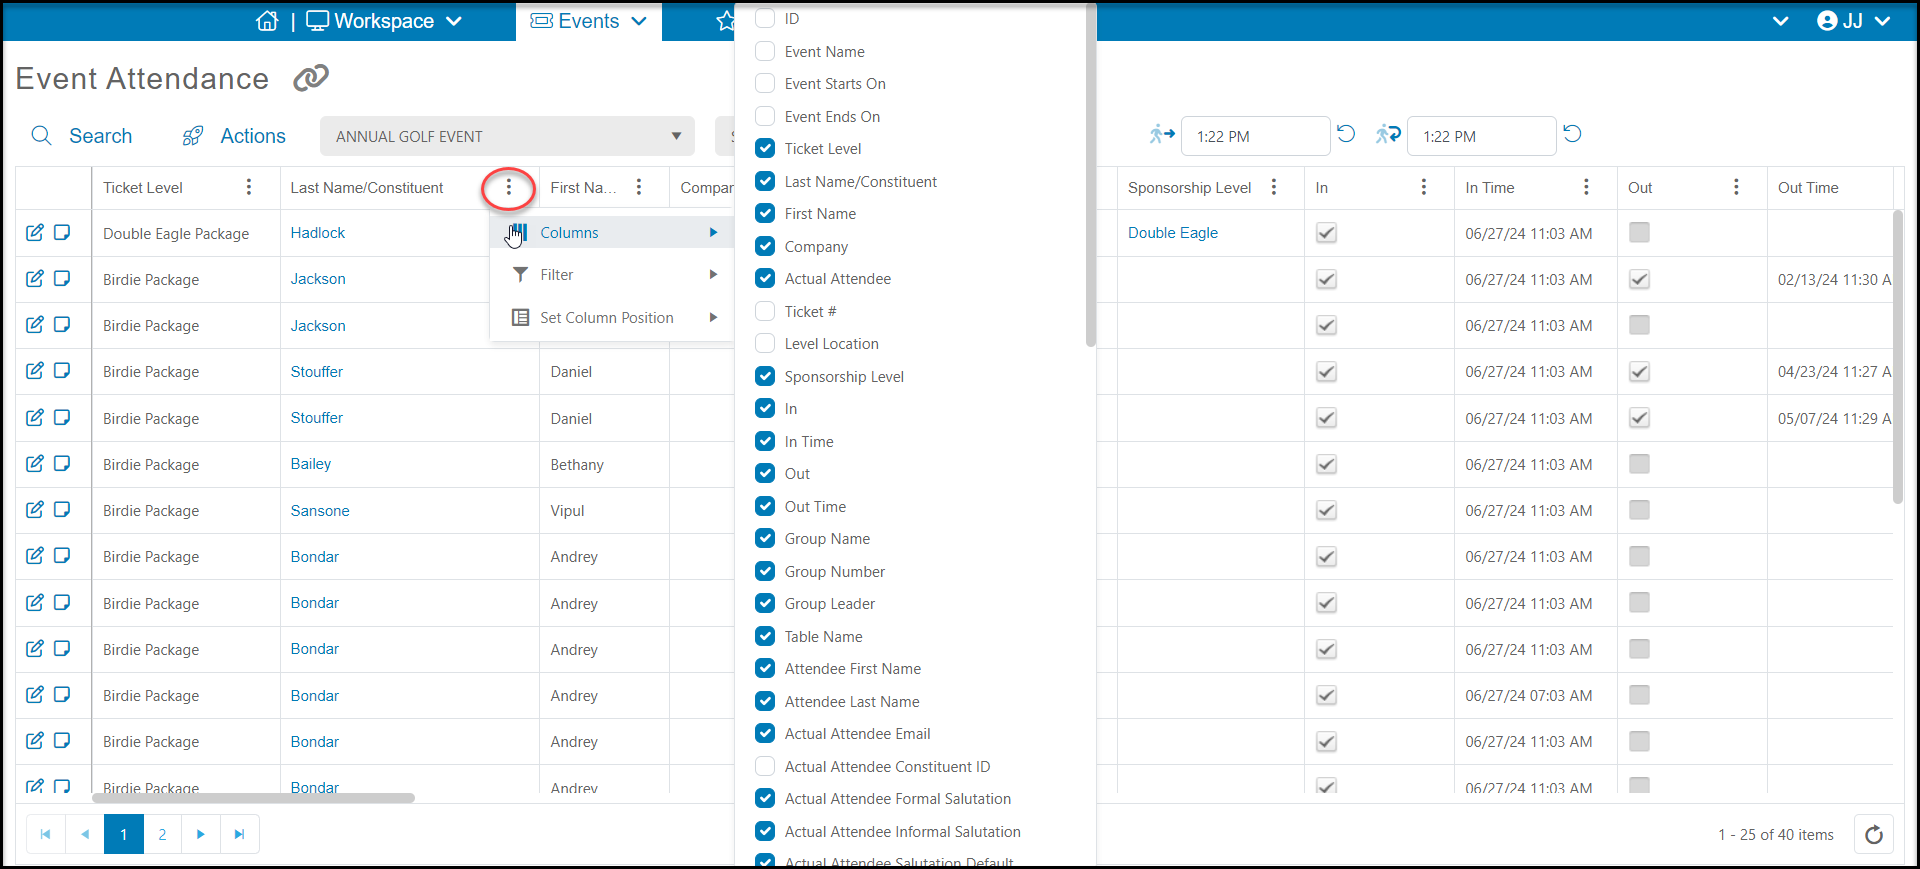Open Ticket Level column menu
This screenshot has width=1920, height=869.
[x=249, y=187]
